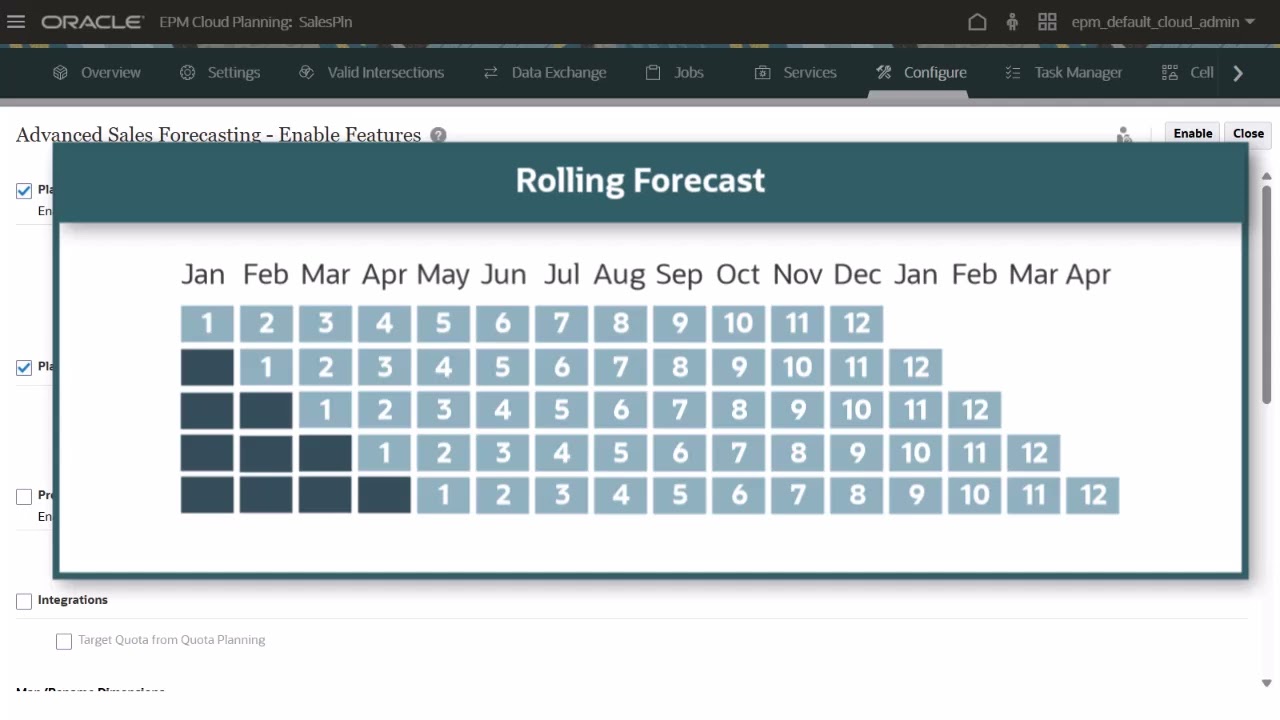Click the Oracle logo

coord(93,21)
